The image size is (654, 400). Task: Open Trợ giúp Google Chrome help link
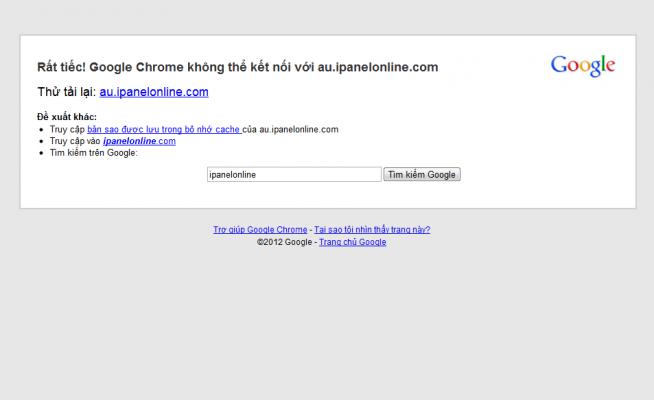tap(260, 229)
